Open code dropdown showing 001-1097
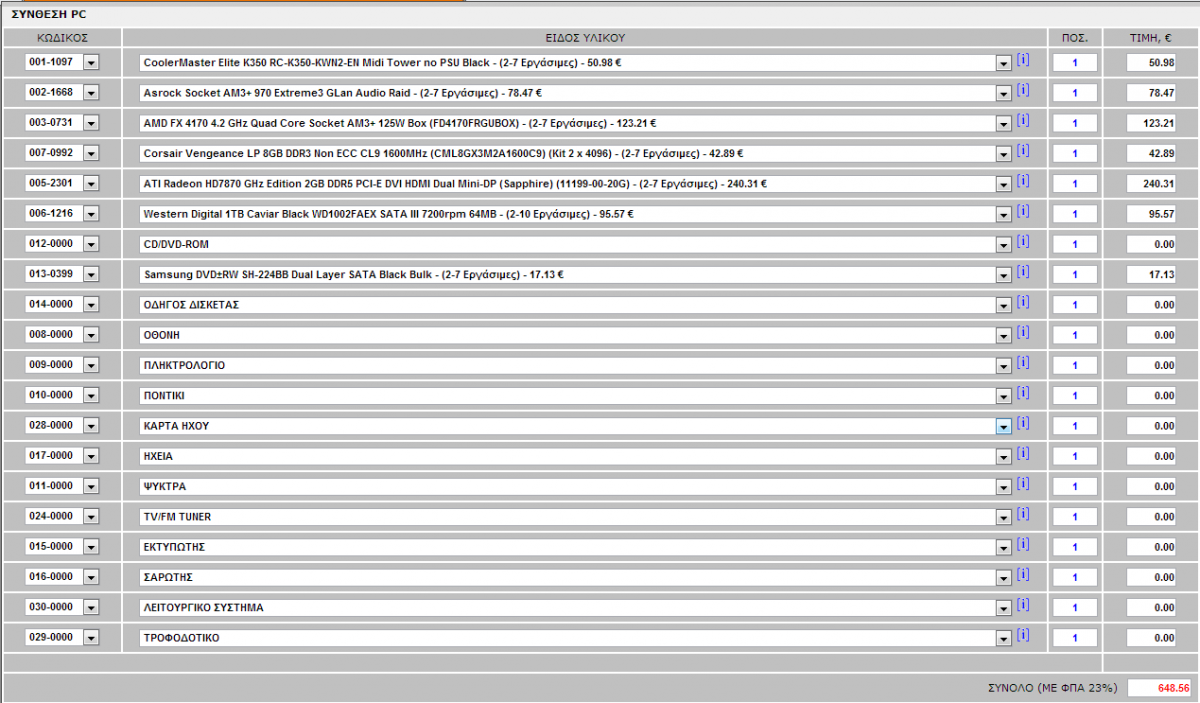 [x=91, y=63]
